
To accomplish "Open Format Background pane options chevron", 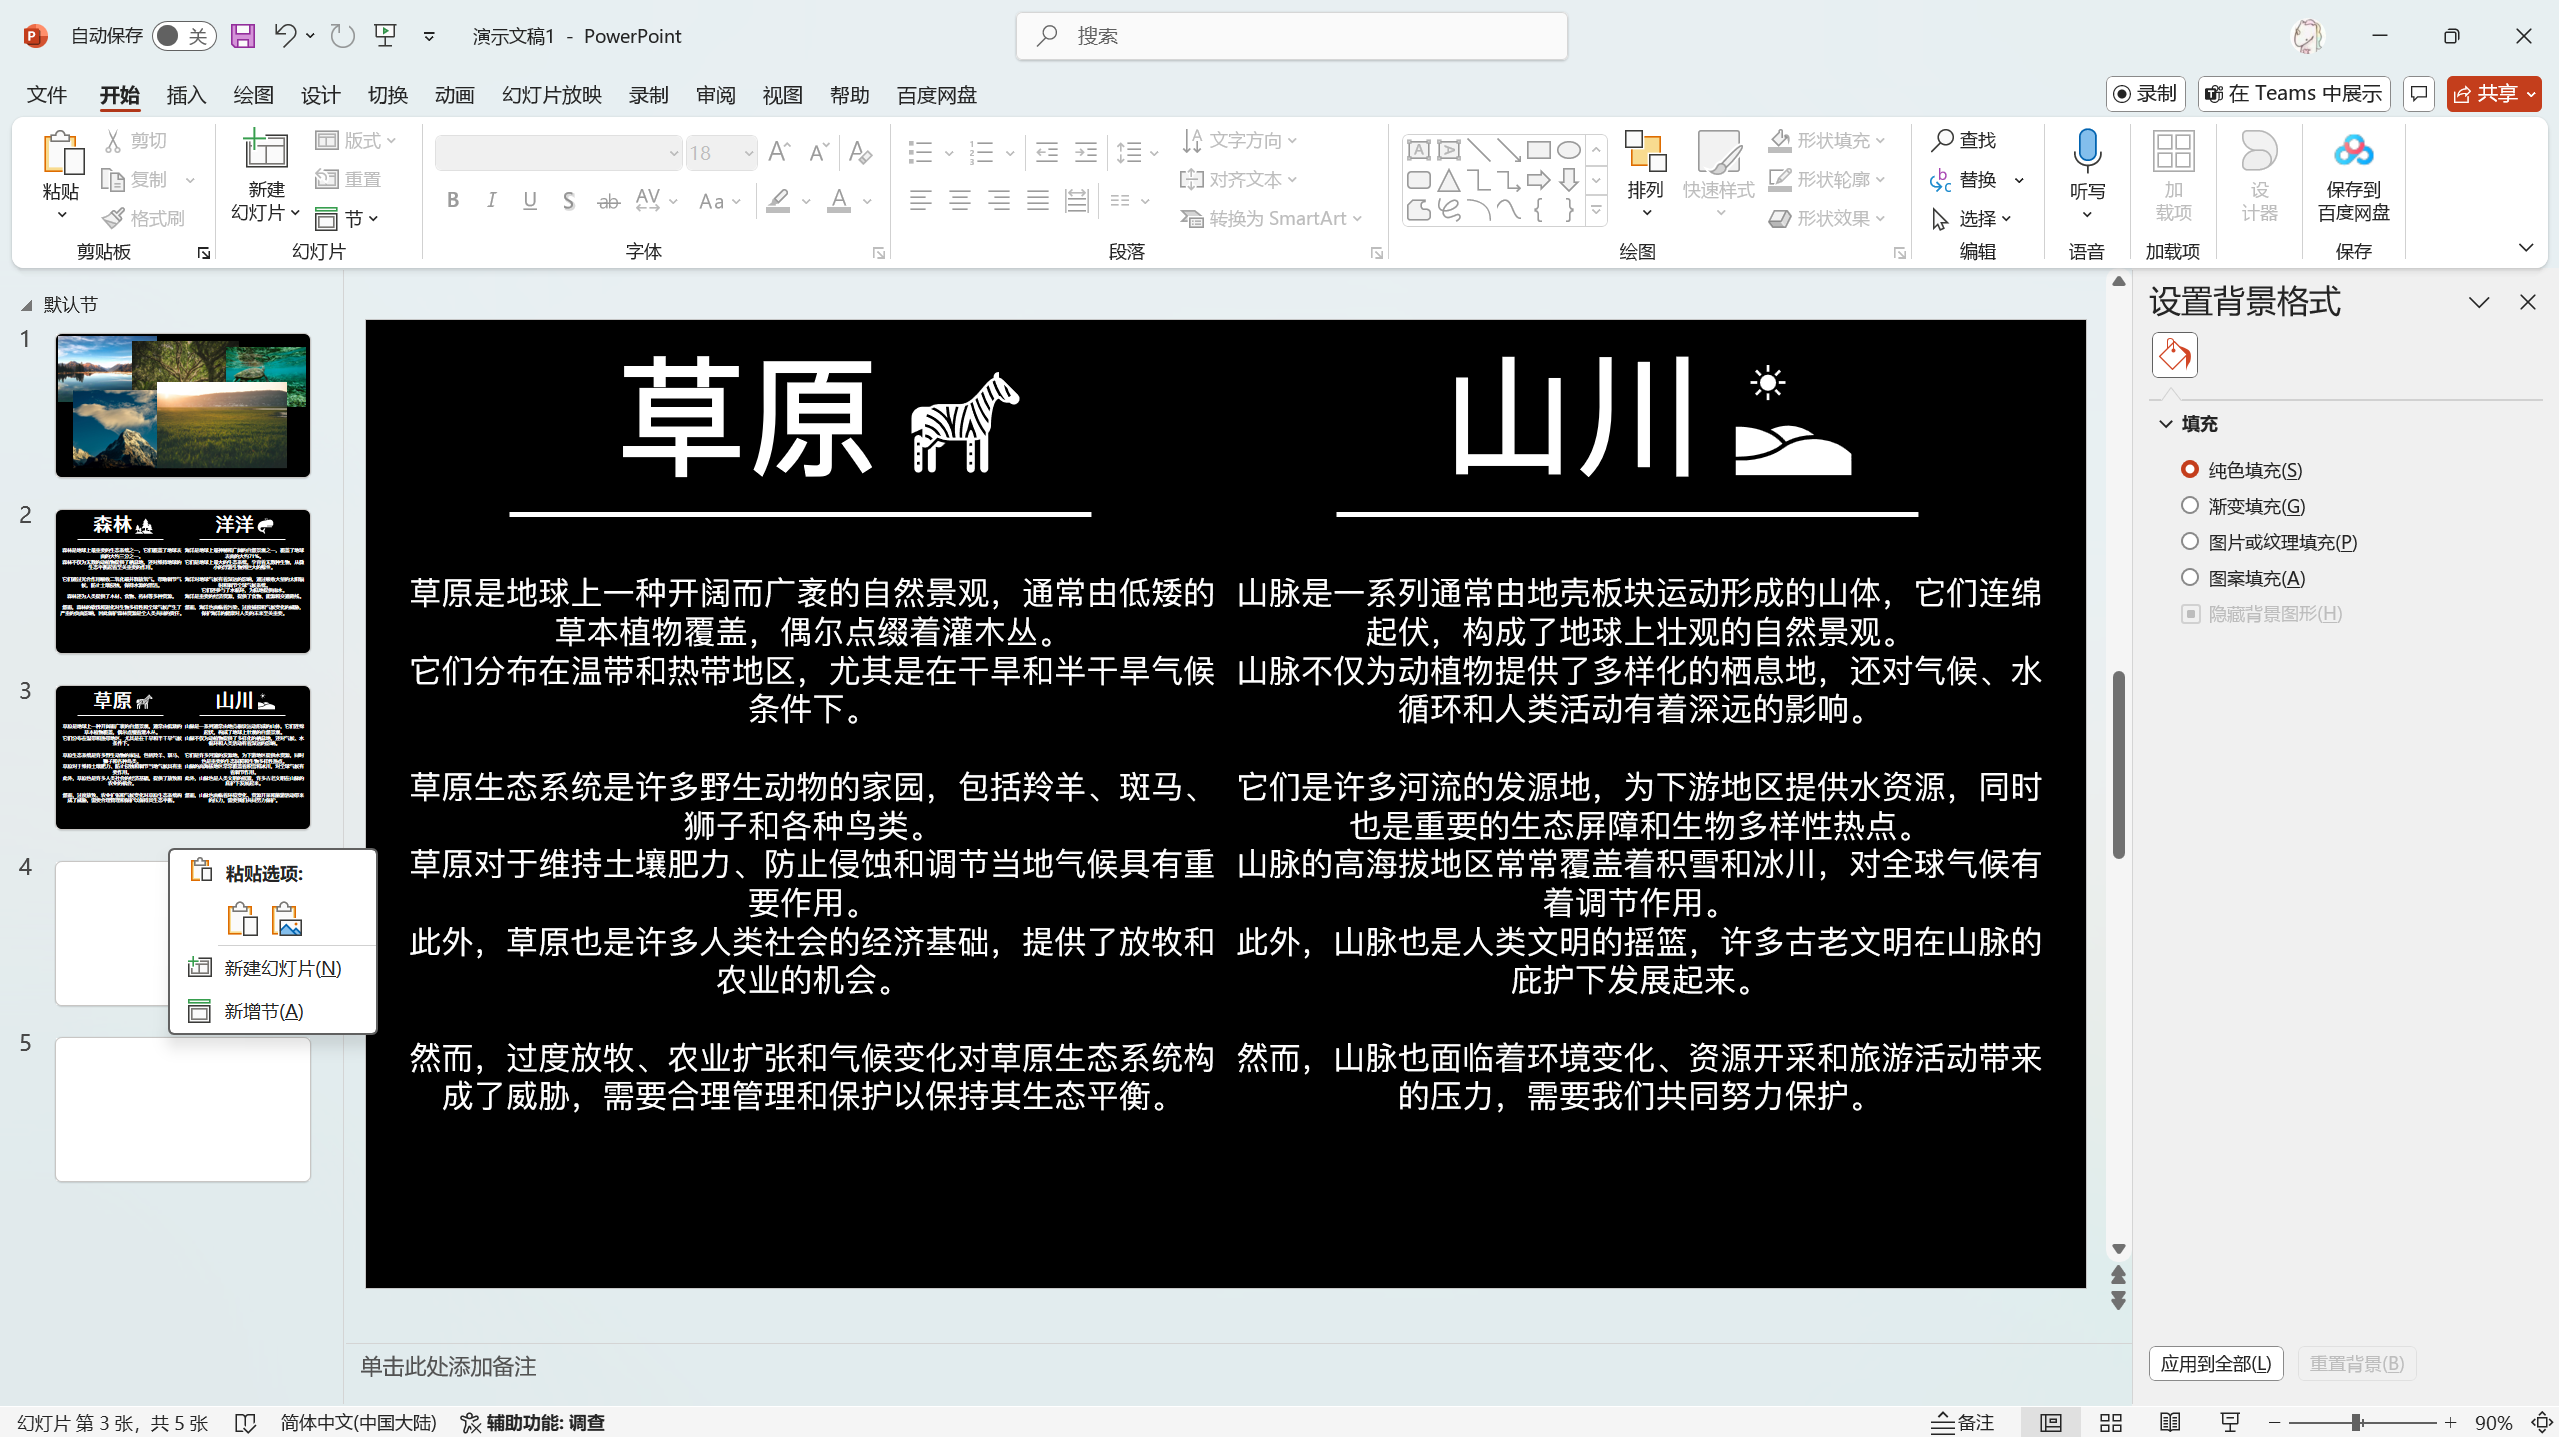I will coord(2479,302).
